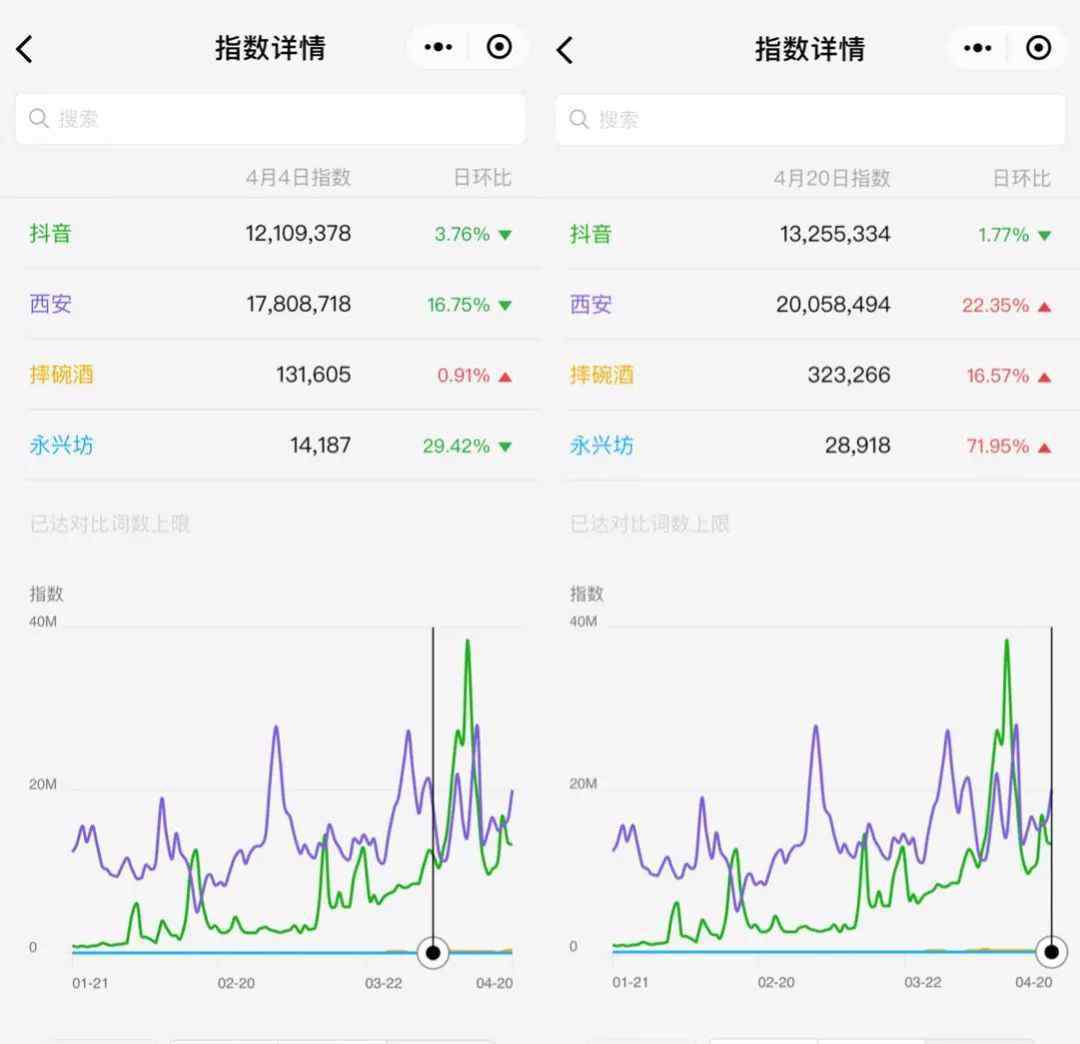The image size is (1080, 1044).
Task: Click 已达对比词数上限 notice in left panel
Action: pyautogui.click(x=110, y=524)
